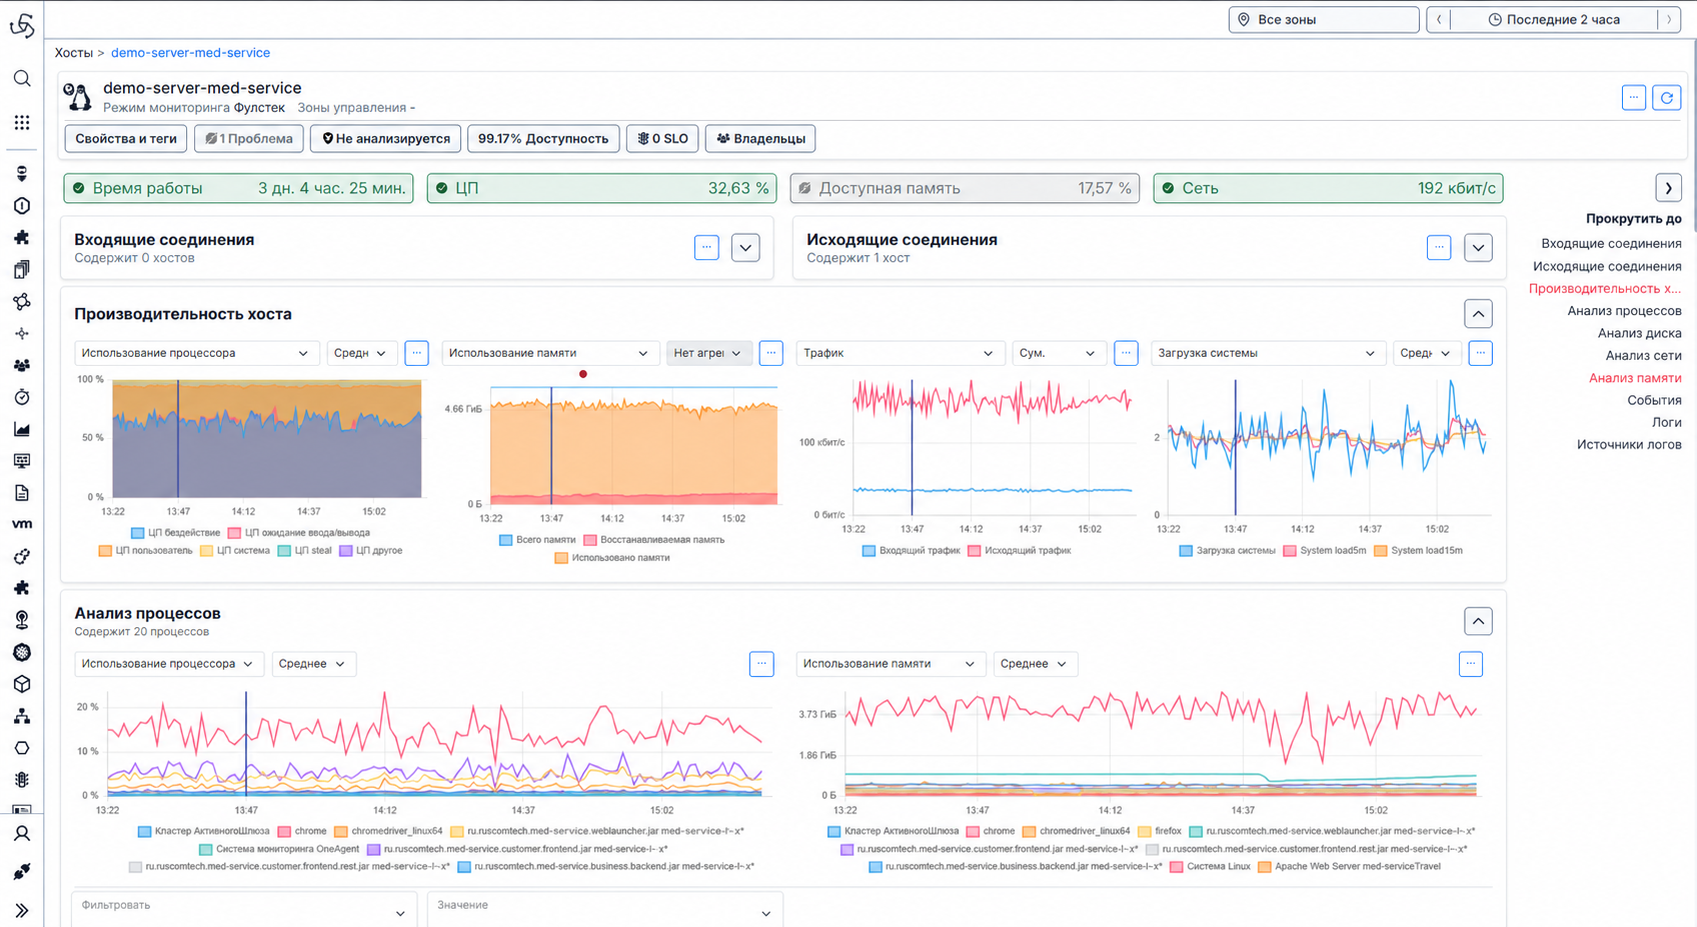Expand sidebar with double-chevron icon
The height and width of the screenshot is (927, 1697).
pos(22,911)
